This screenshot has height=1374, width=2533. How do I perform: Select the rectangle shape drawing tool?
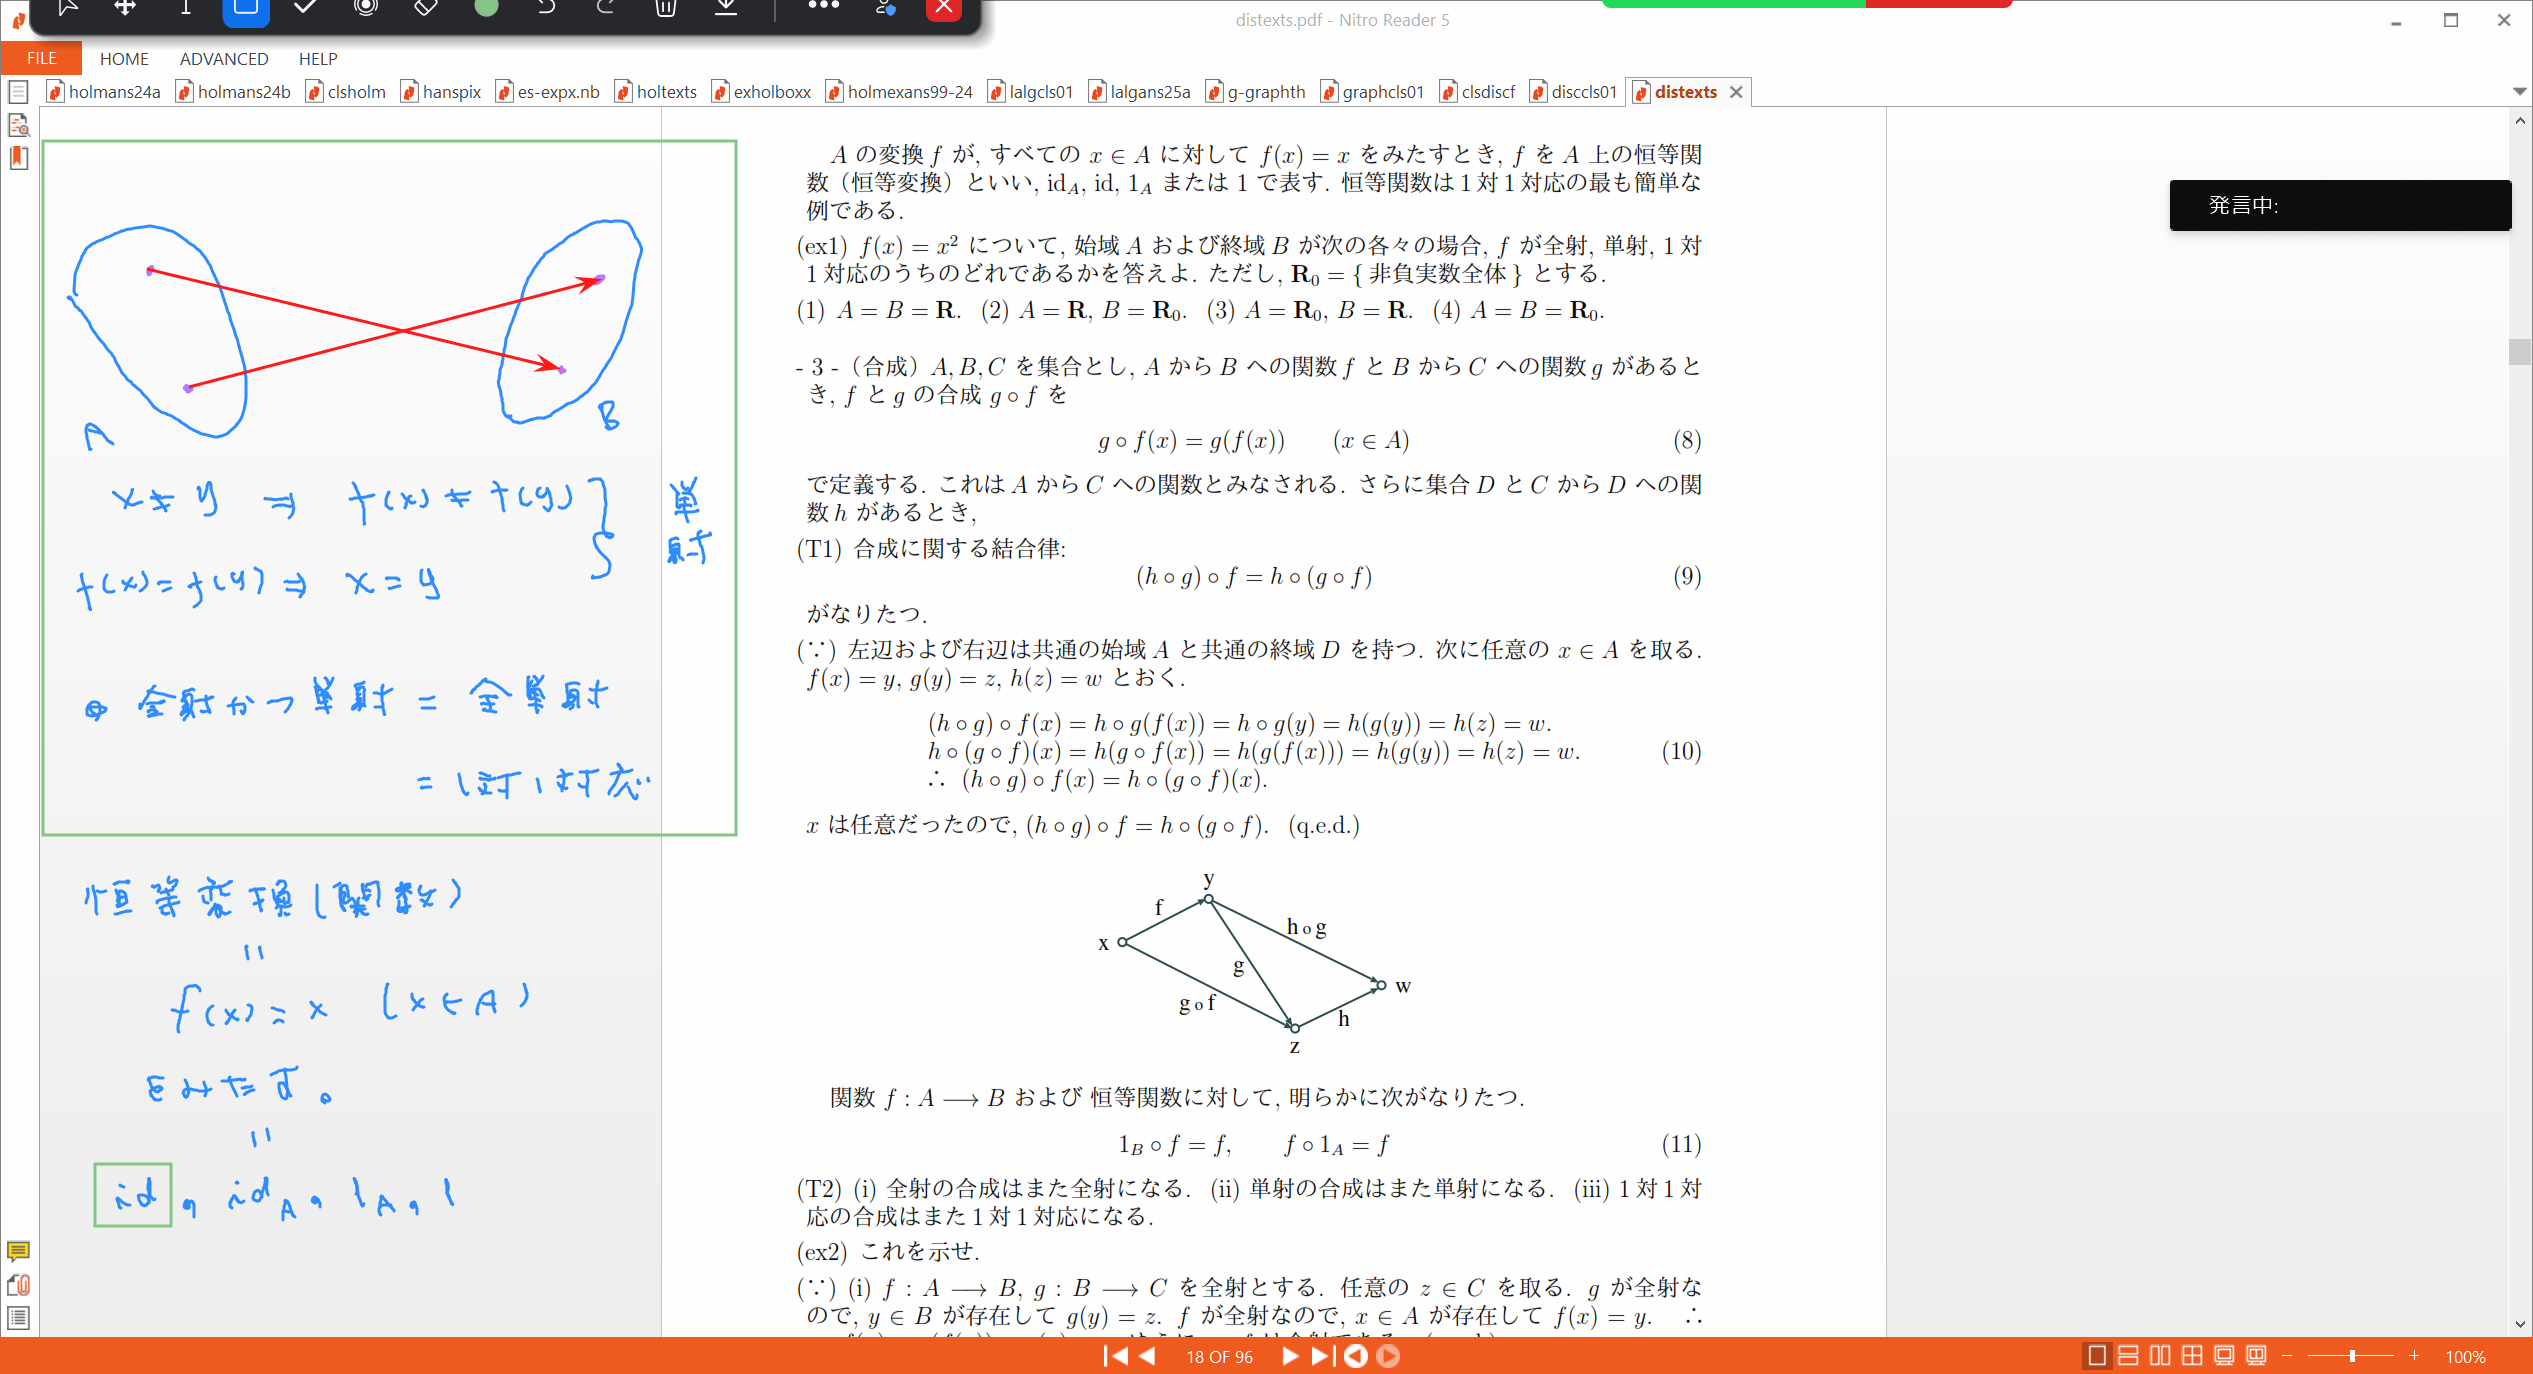point(246,9)
